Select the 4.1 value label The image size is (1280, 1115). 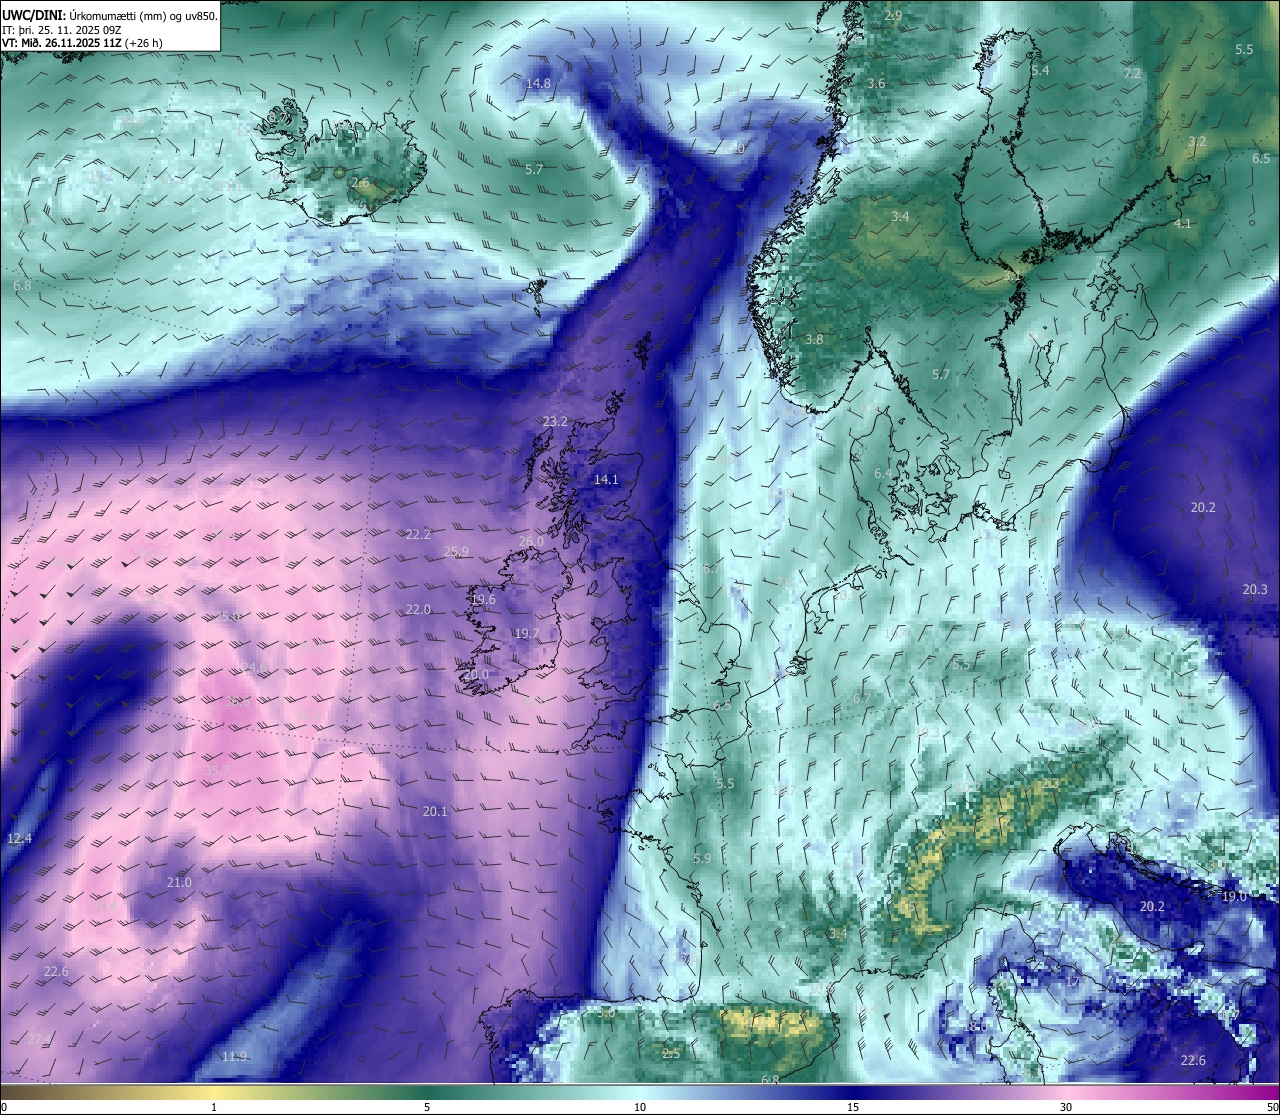(x=1183, y=223)
